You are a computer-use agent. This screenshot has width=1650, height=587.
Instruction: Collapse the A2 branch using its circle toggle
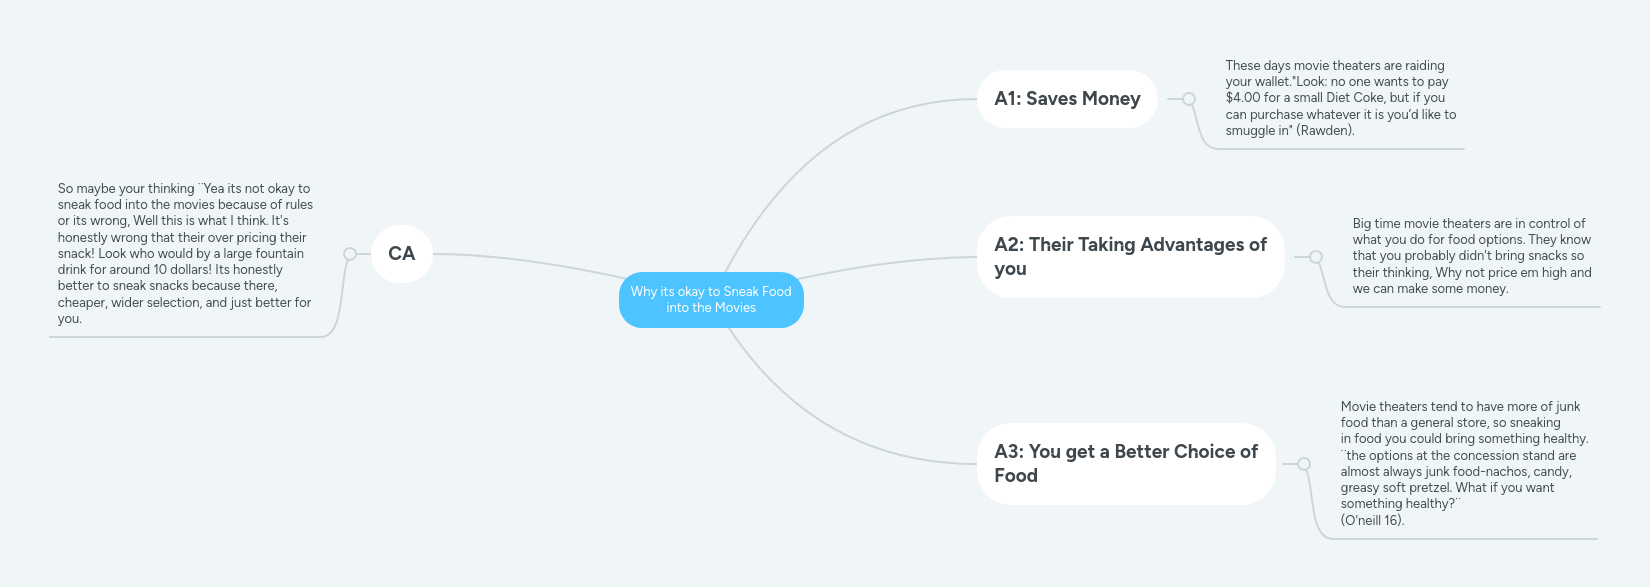coord(1316,257)
